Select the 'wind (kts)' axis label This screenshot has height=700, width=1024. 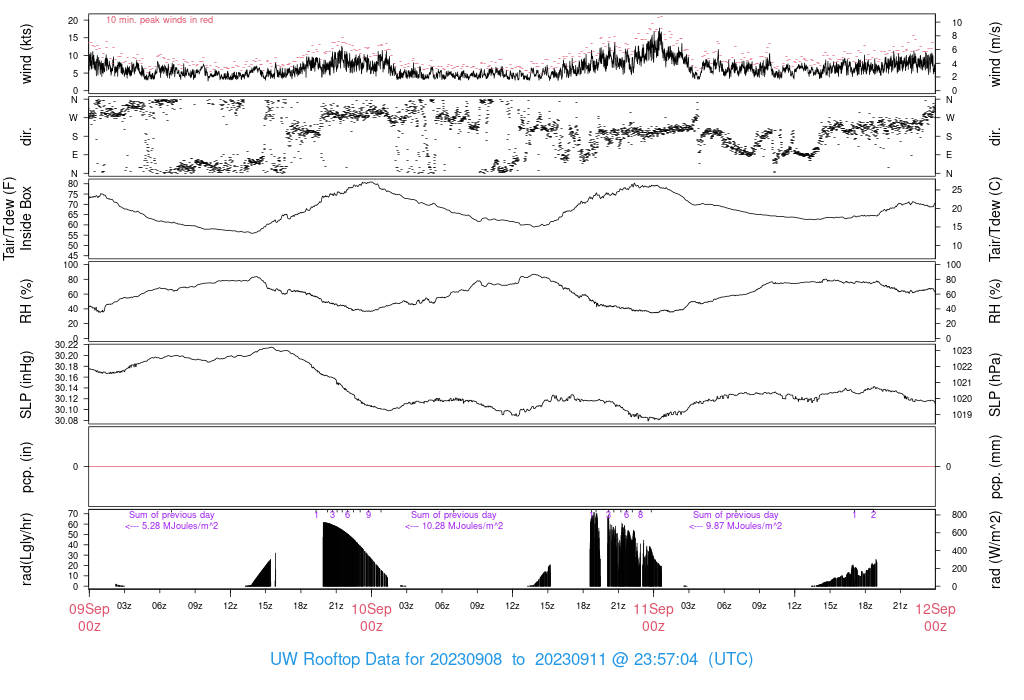click(26, 54)
